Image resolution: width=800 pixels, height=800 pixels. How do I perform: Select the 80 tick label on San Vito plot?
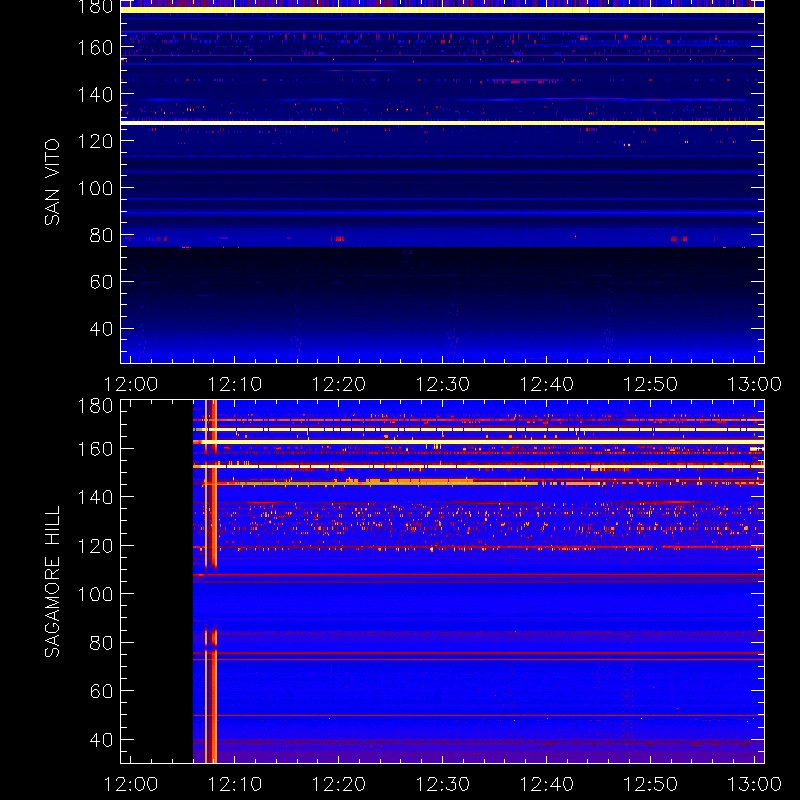(101, 235)
